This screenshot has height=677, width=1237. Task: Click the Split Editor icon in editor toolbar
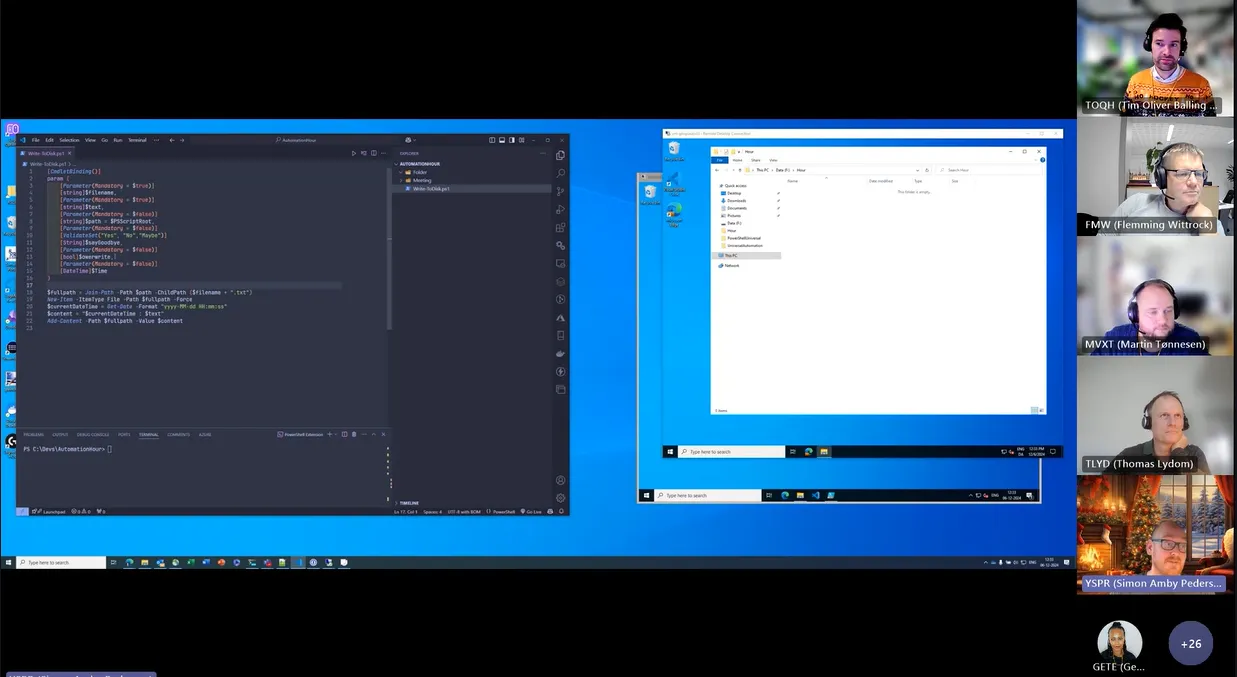374,153
